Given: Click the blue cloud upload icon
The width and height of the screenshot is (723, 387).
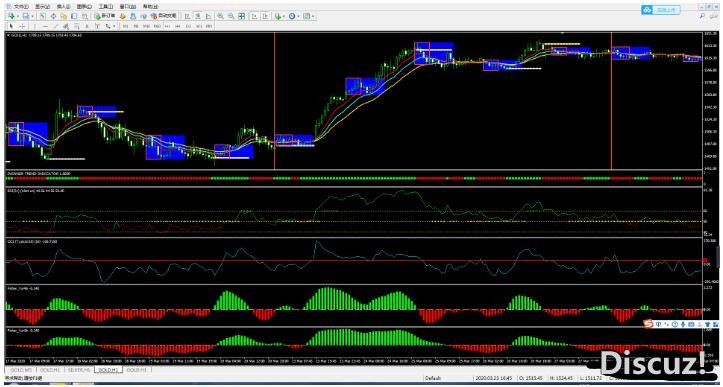Looking at the screenshot, I should click(x=647, y=9).
